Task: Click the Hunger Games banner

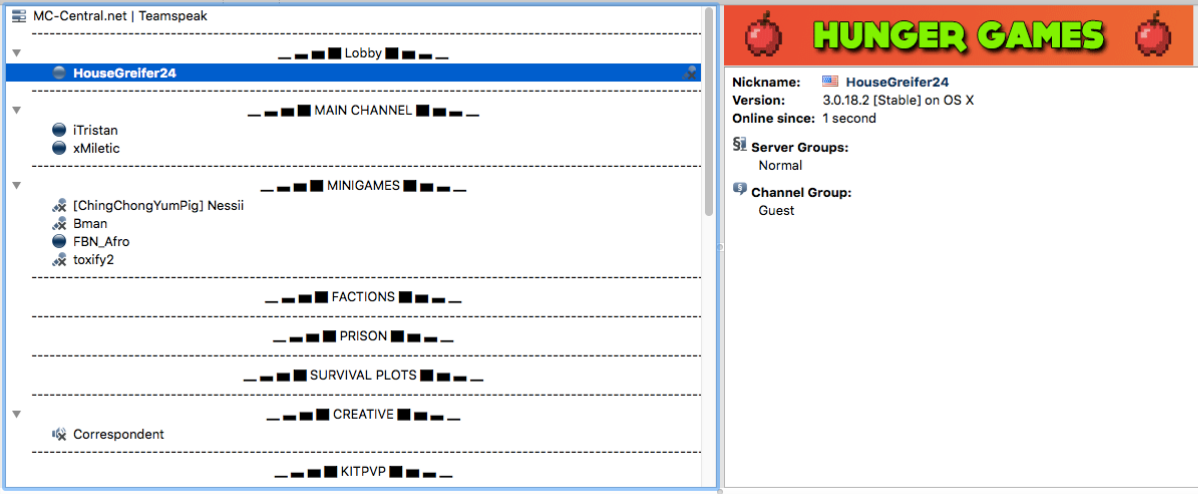Action: tap(960, 36)
